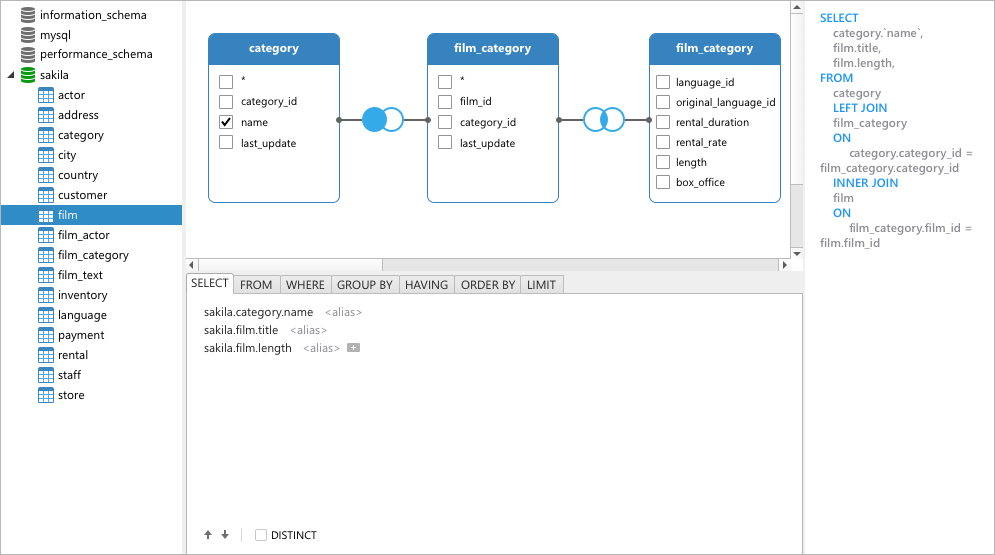Check the asterisk in category box
This screenshot has height=555, width=995.
(226, 82)
